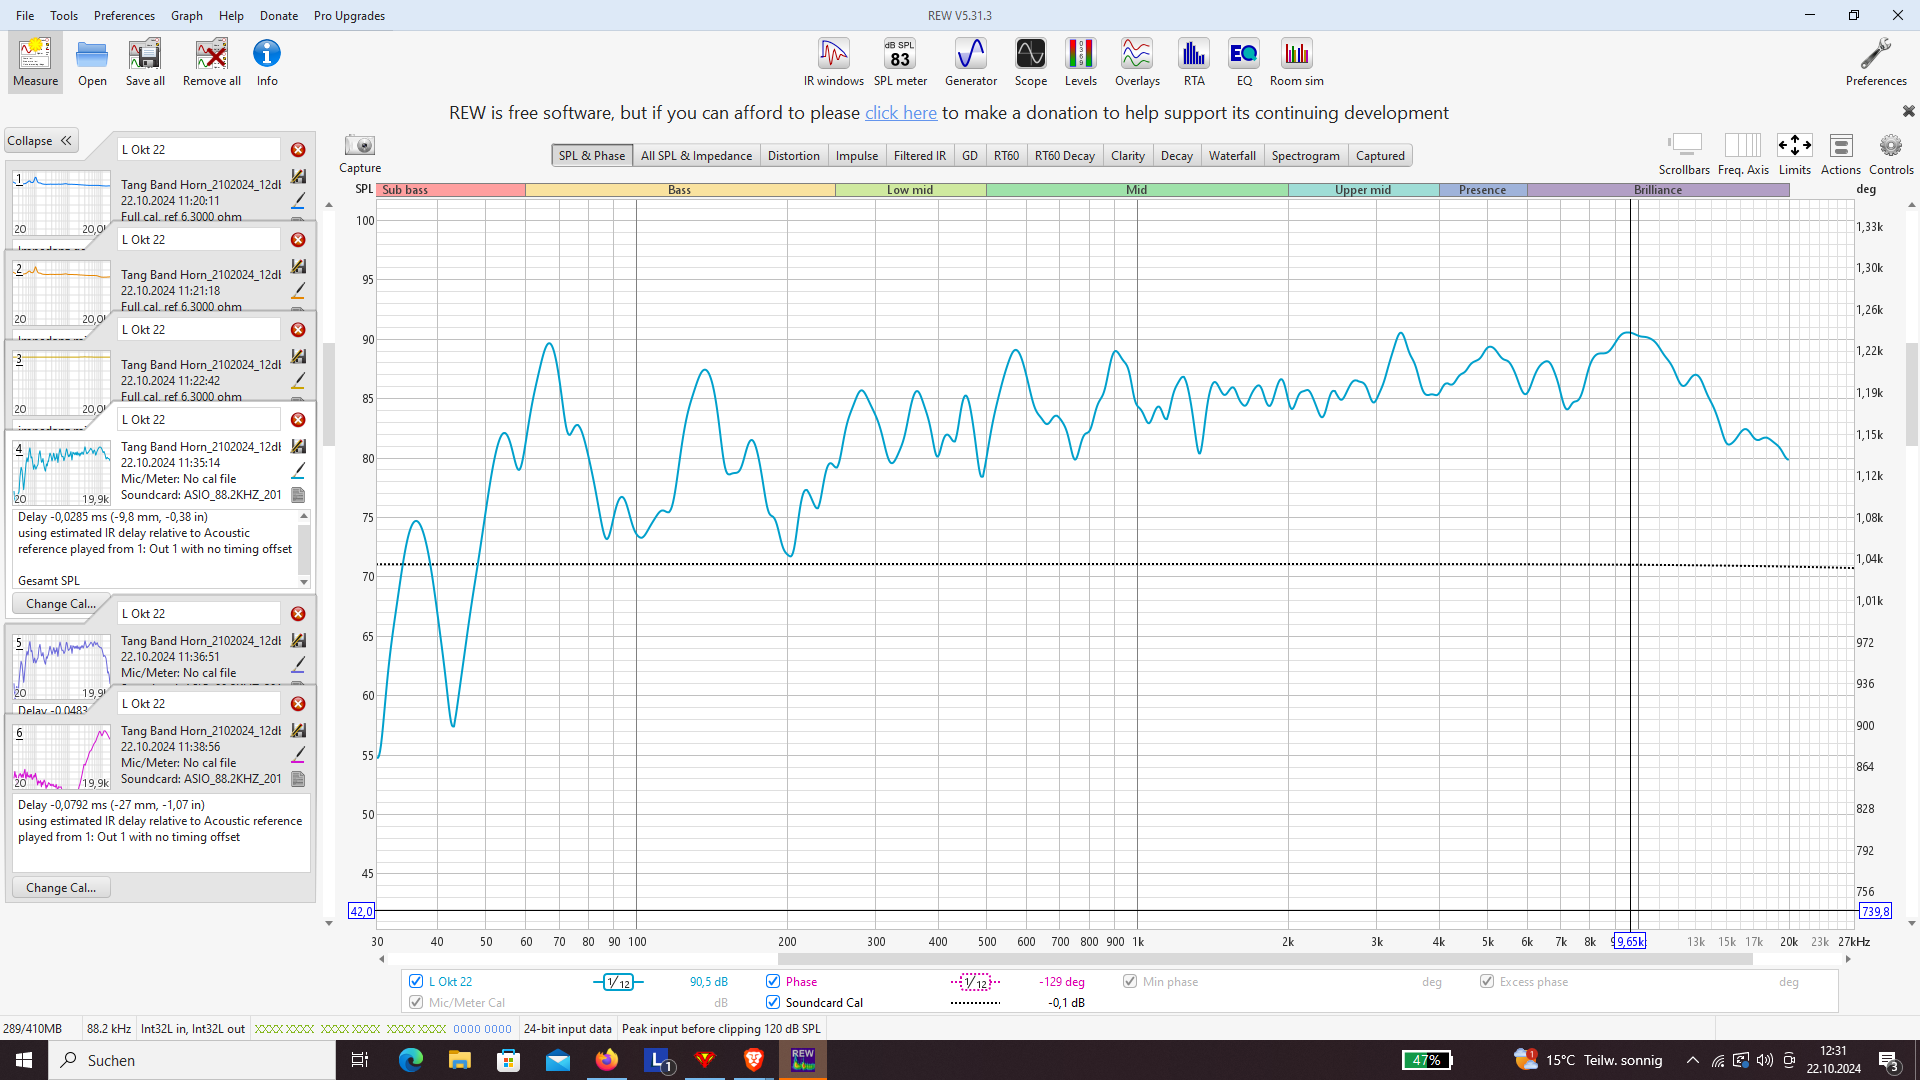Open the Overlays window
The height and width of the screenshot is (1080, 1920).
coord(1137,62)
